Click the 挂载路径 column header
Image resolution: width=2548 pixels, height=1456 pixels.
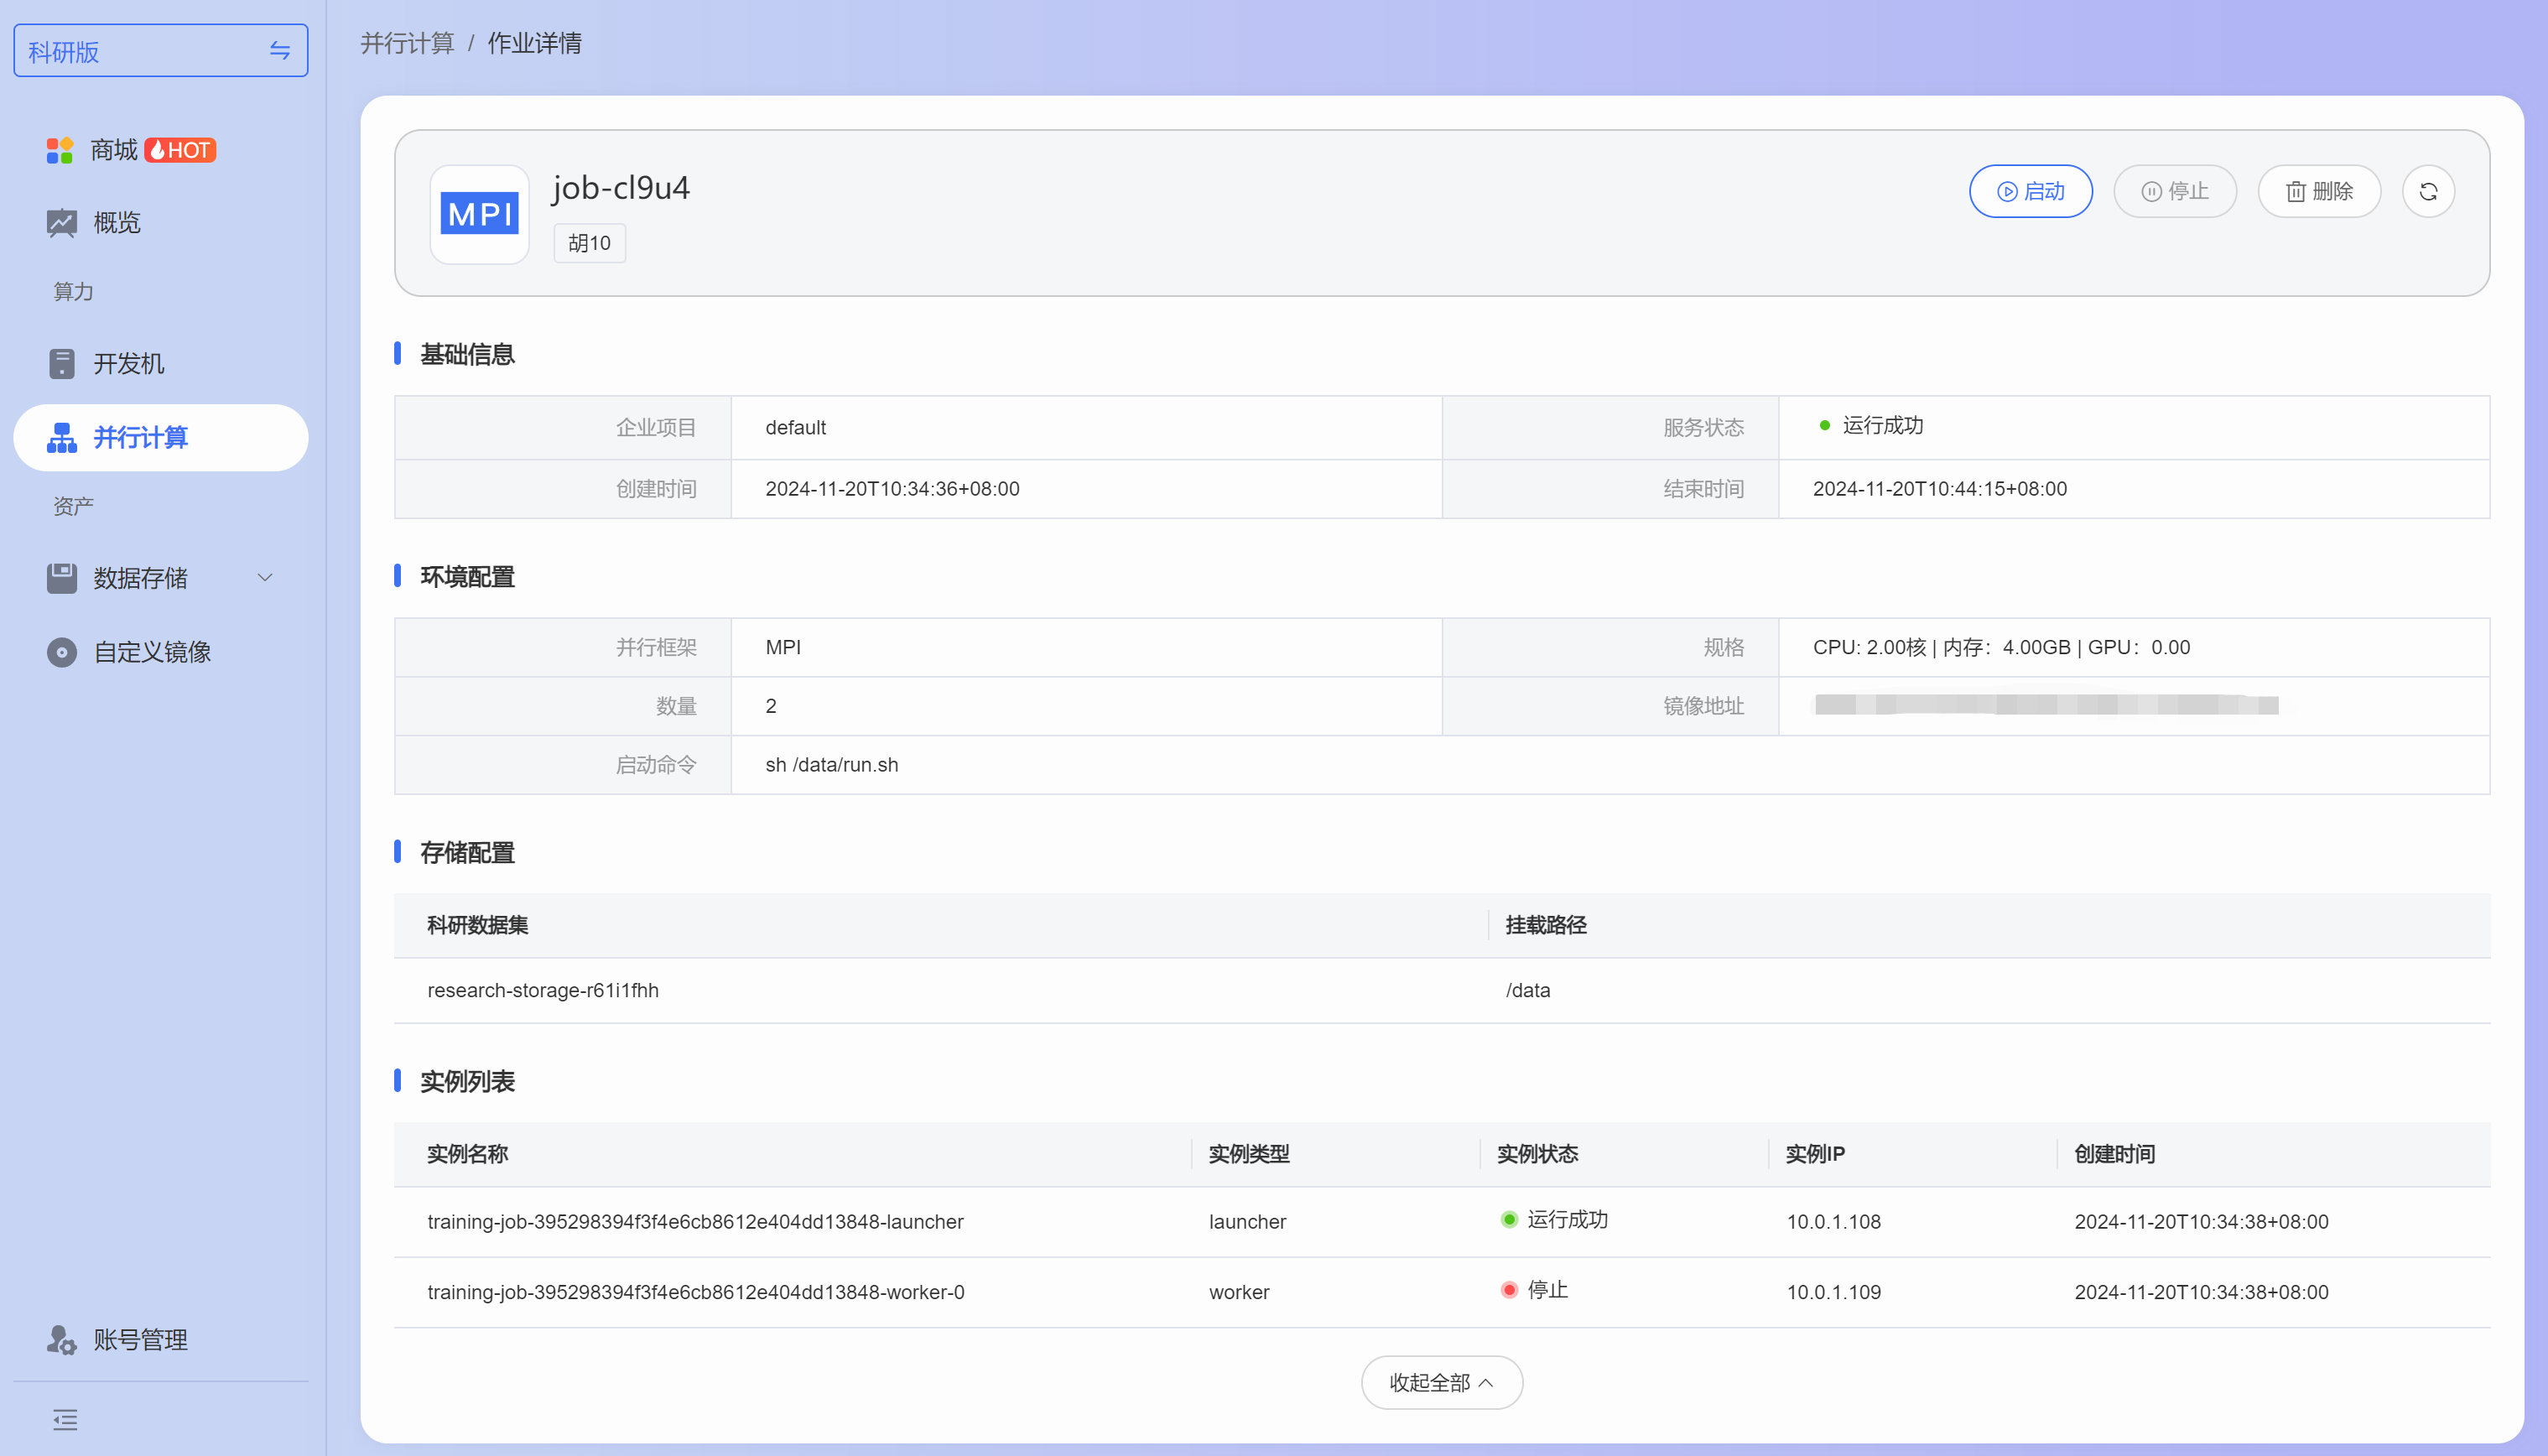tap(1545, 924)
